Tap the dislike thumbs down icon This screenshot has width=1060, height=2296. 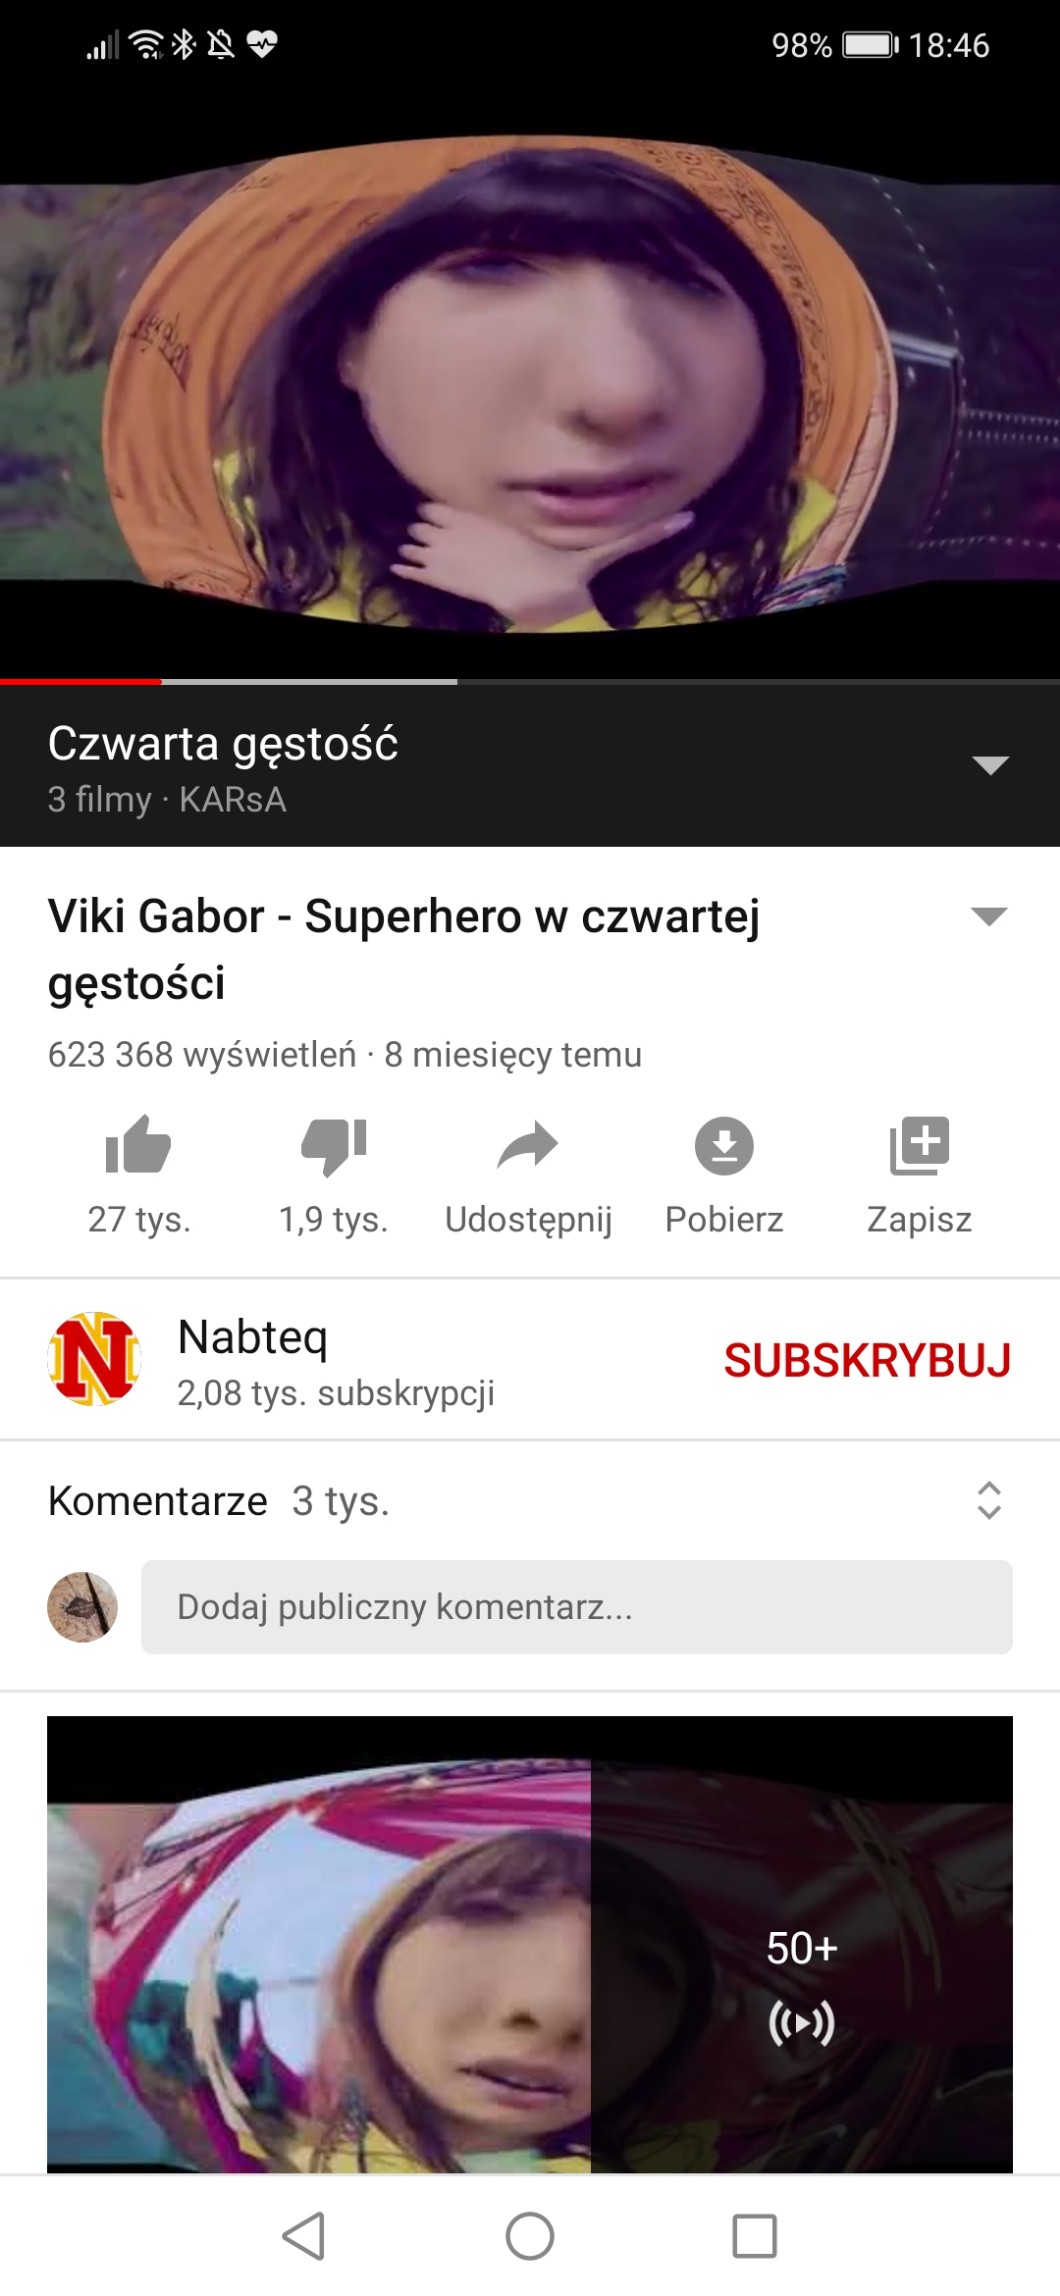click(334, 1146)
